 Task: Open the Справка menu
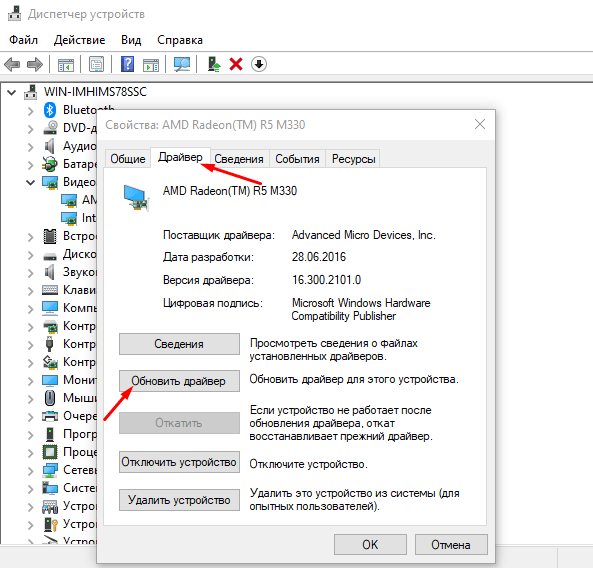click(180, 40)
